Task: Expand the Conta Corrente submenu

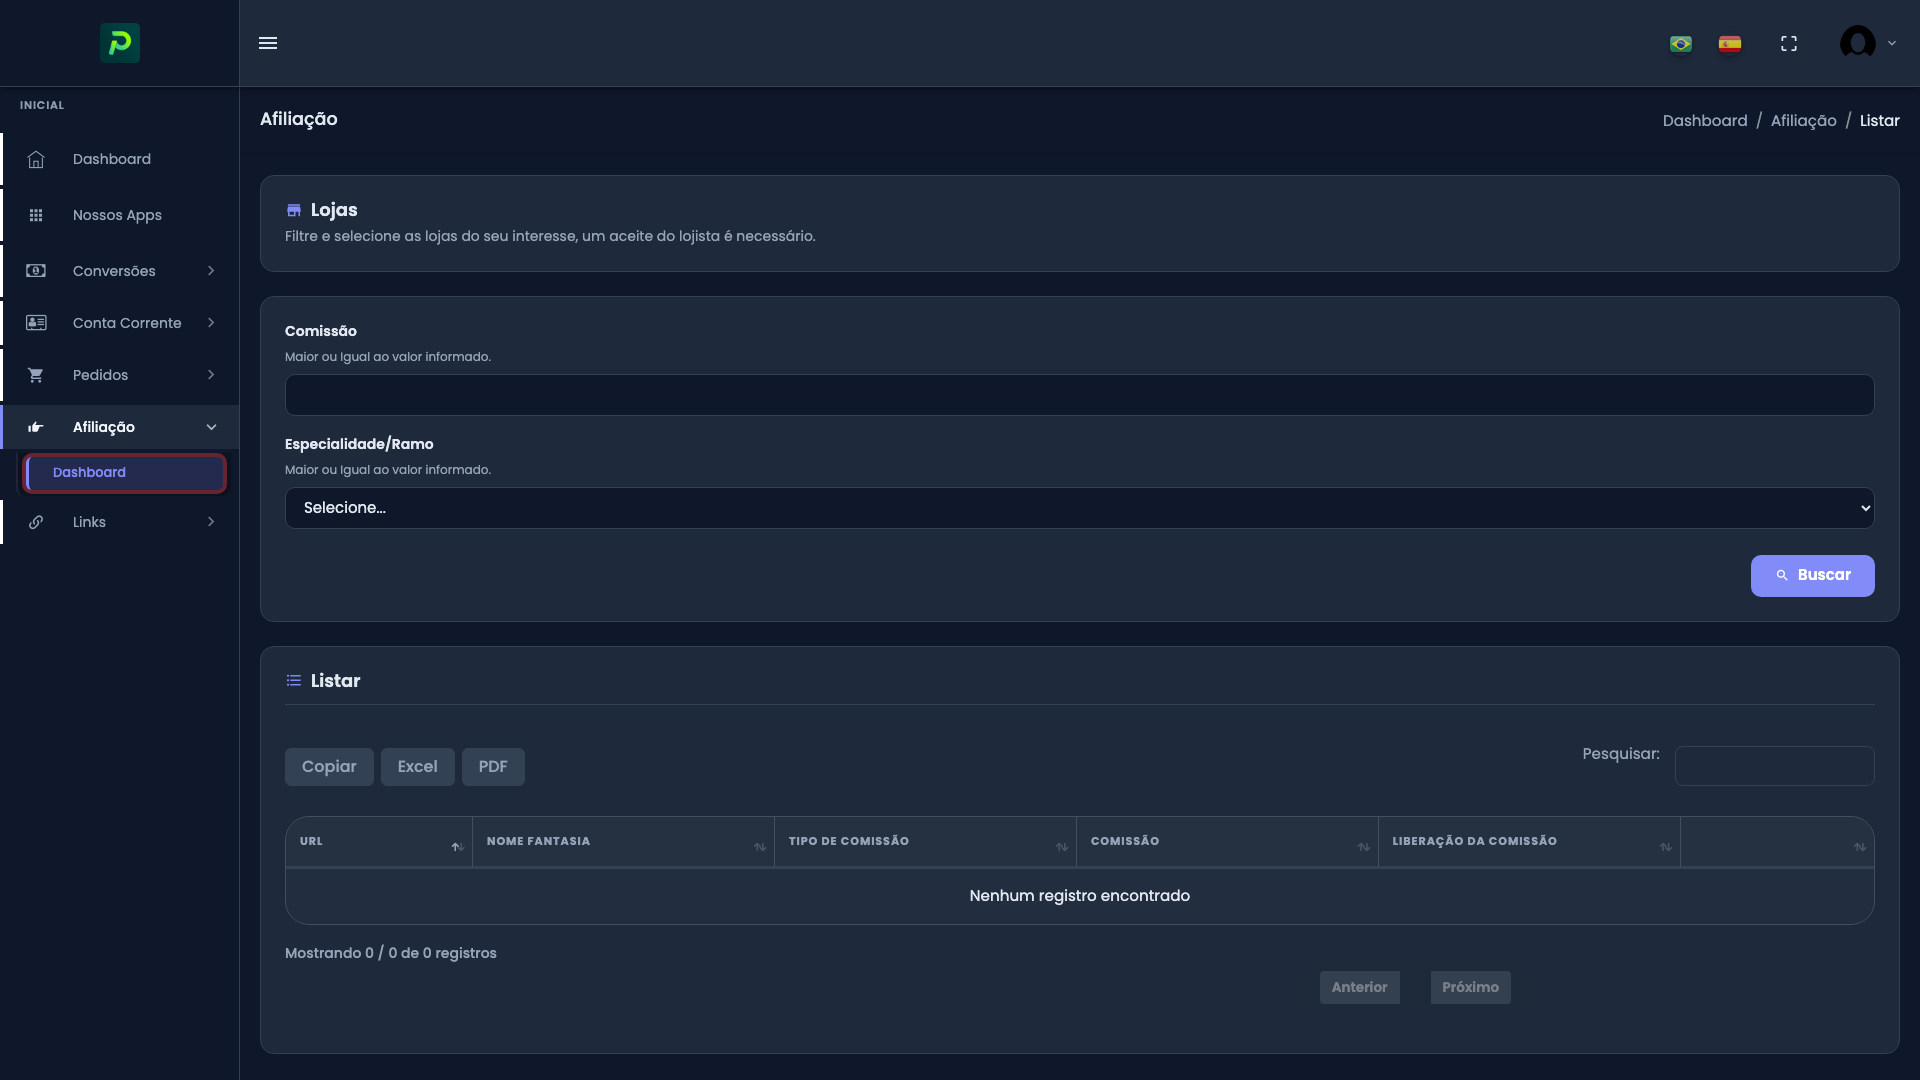Action: (127, 323)
